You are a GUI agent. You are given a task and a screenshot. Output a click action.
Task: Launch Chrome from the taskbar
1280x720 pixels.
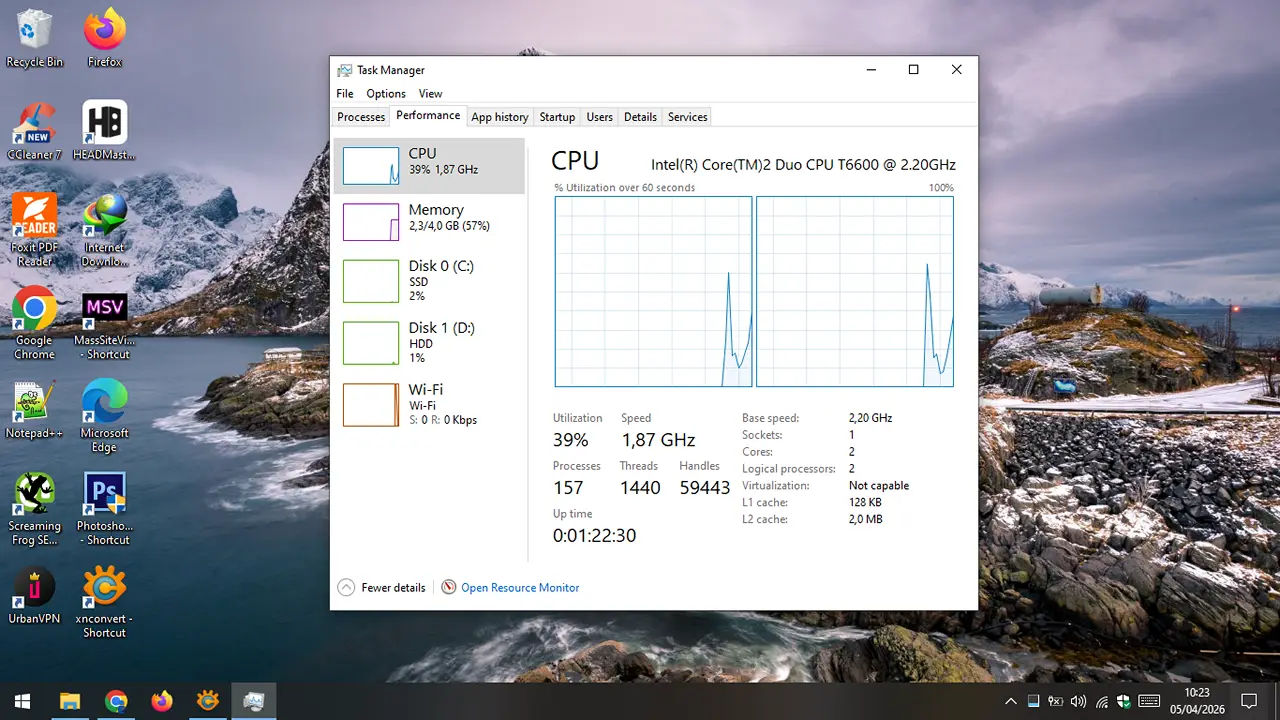coord(116,701)
